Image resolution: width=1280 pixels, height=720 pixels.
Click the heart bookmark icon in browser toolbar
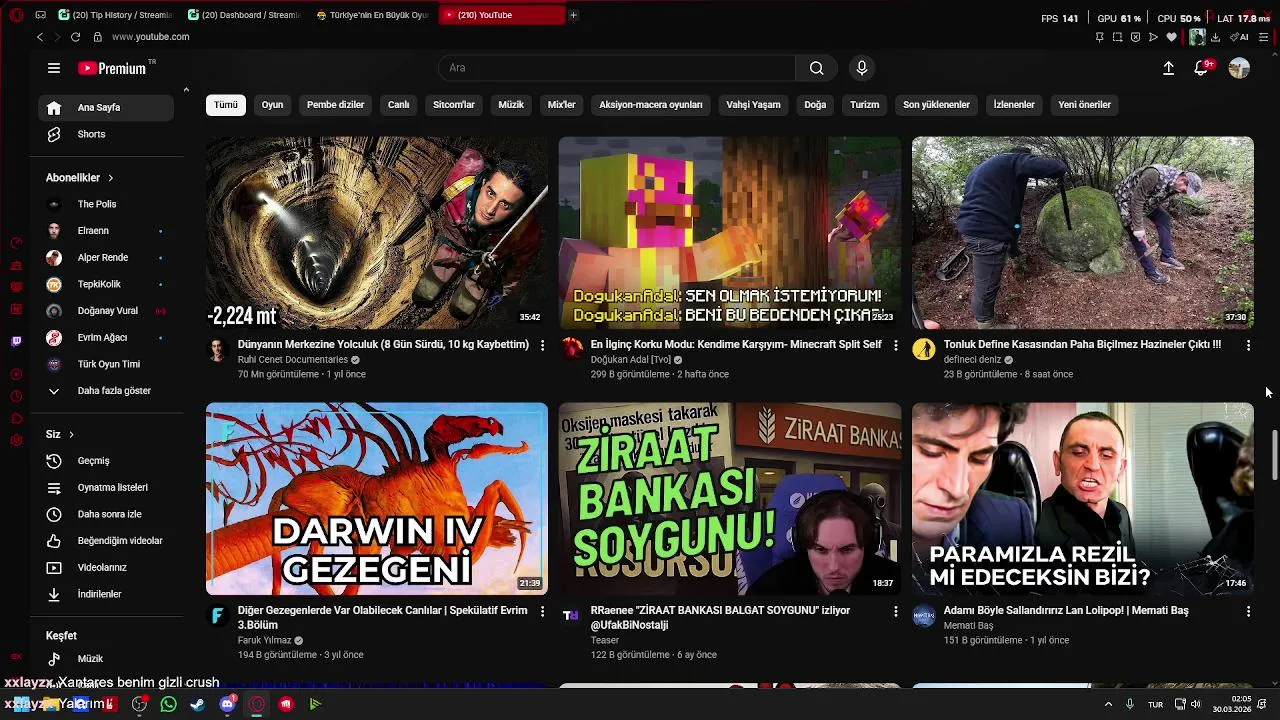click(1171, 37)
